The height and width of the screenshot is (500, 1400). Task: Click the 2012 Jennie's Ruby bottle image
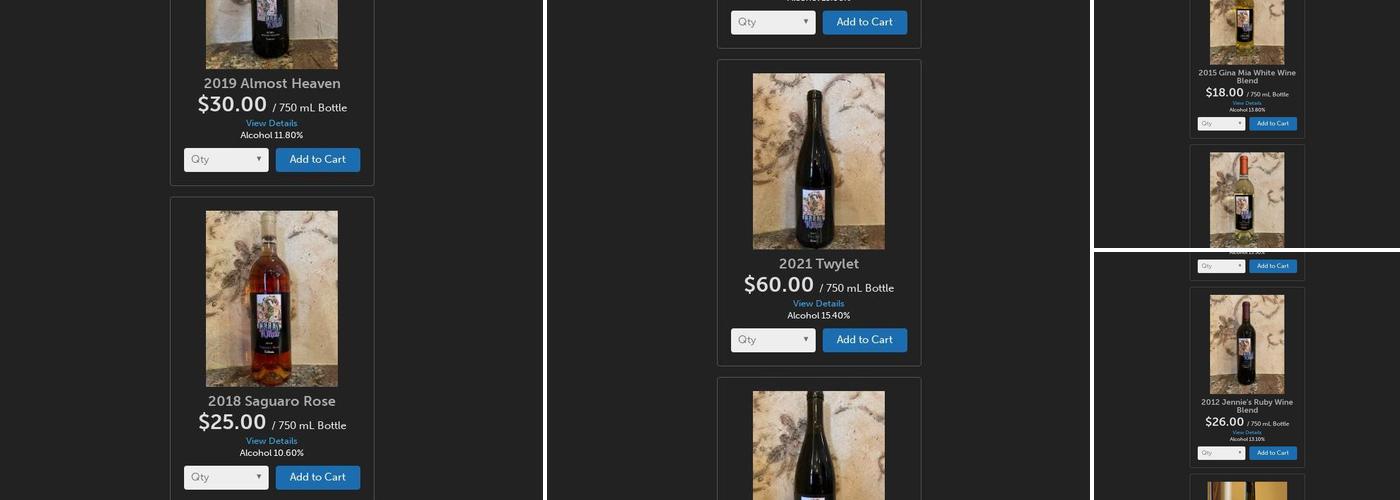point(1247,344)
